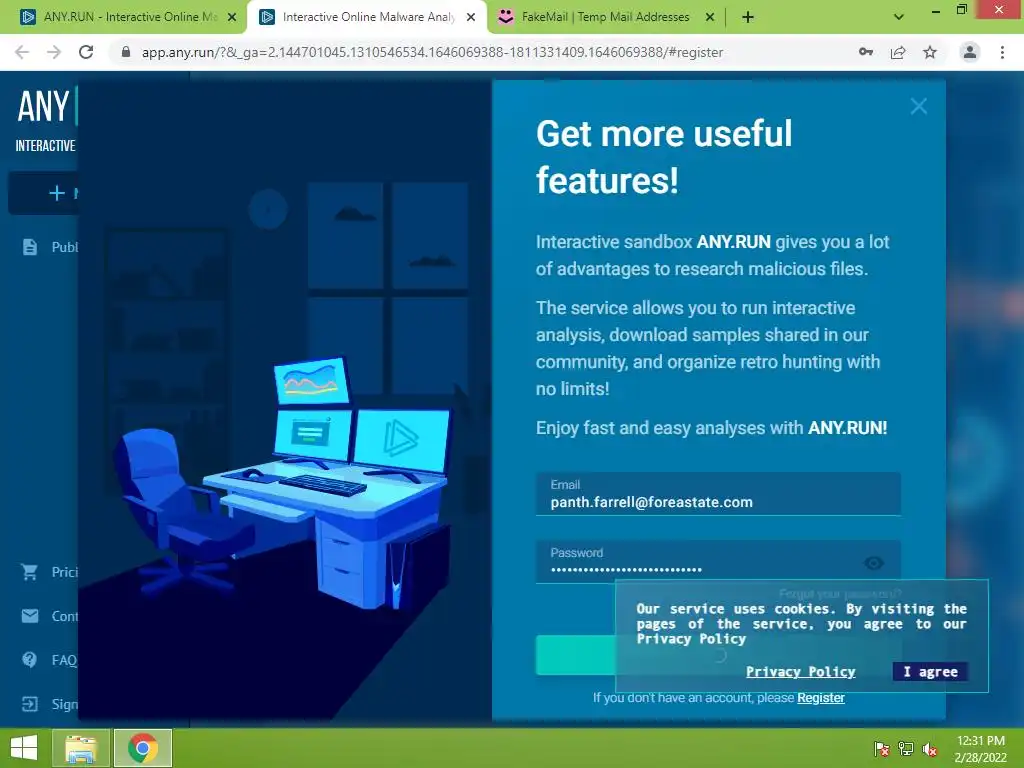Click the muted volume icon in tray

pos(930,749)
